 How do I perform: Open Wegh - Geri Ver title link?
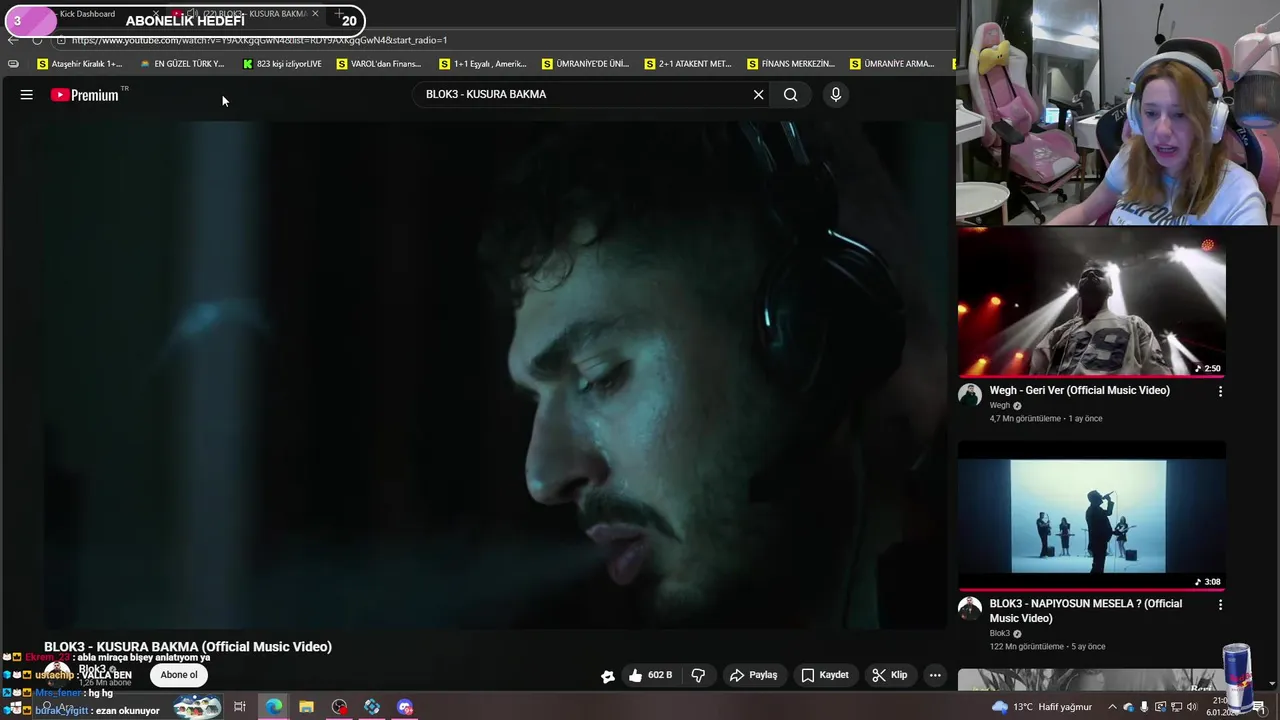pos(1079,391)
